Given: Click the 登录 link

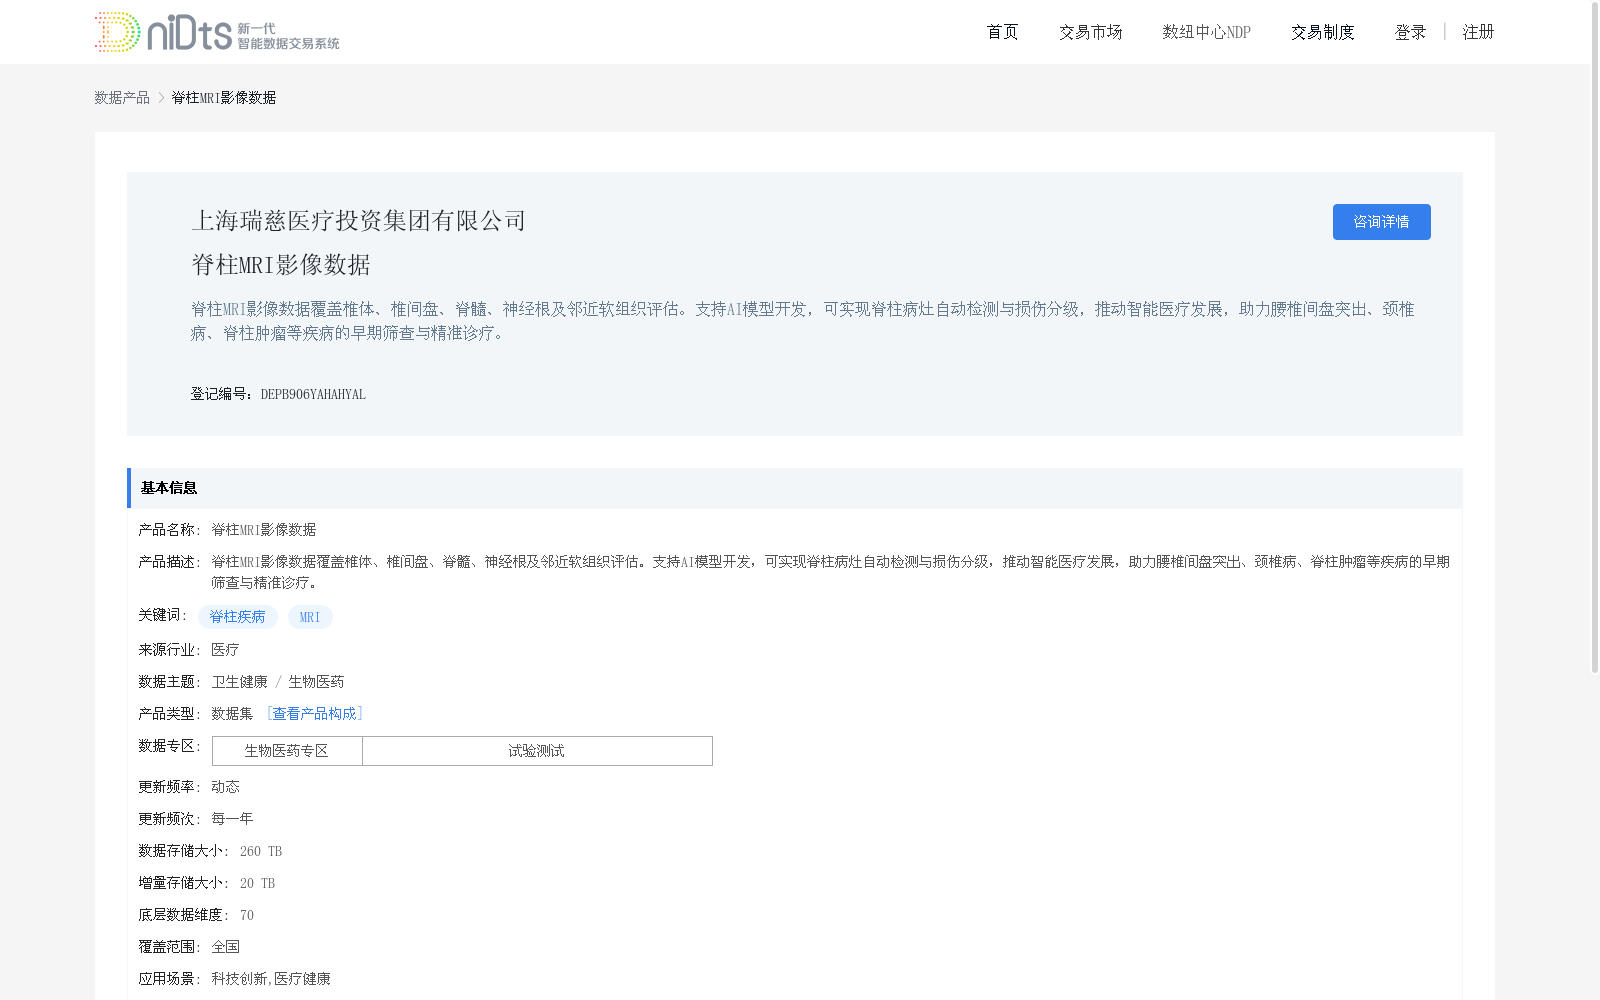Looking at the screenshot, I should pos(1410,32).
